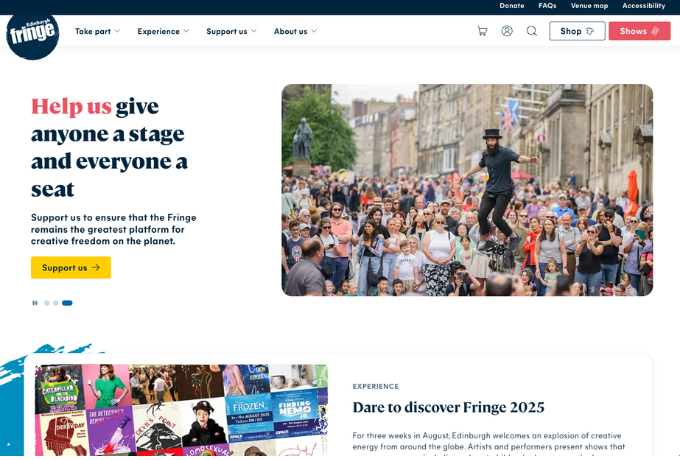Click the street performer hero photo
Image resolution: width=680 pixels, height=460 pixels.
tap(467, 190)
